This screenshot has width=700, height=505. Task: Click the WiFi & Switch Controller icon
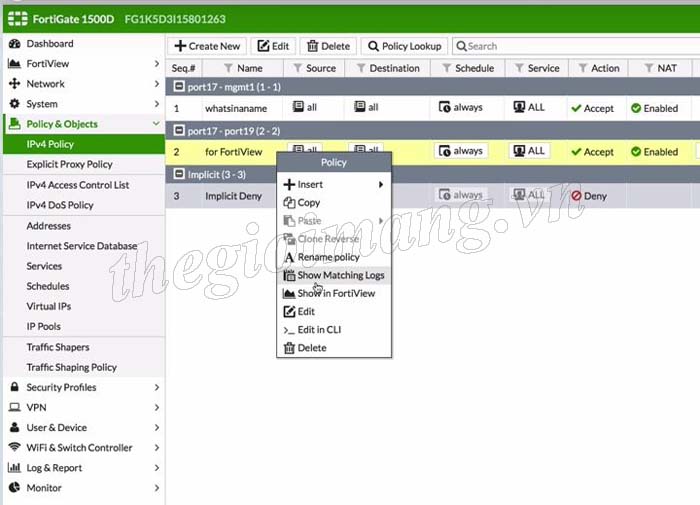coord(15,448)
